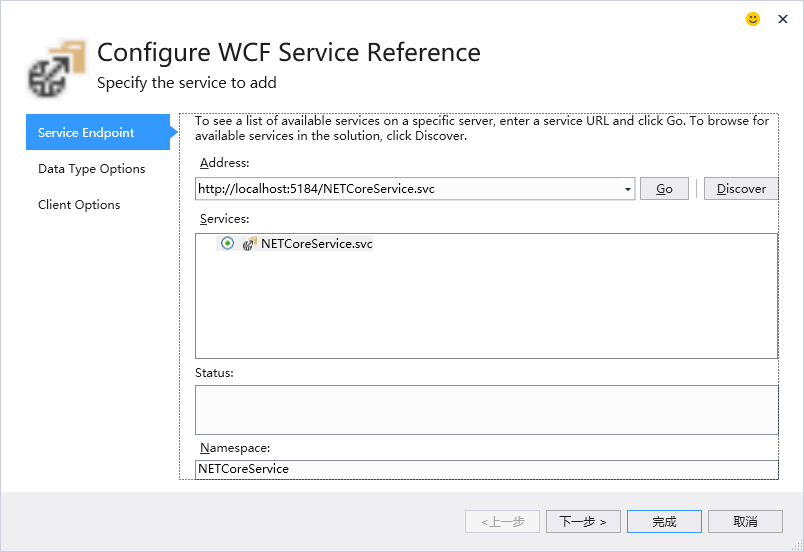The image size is (804, 552).
Task: Select the NETCoreService.svc text in Services list
Action: click(x=316, y=243)
